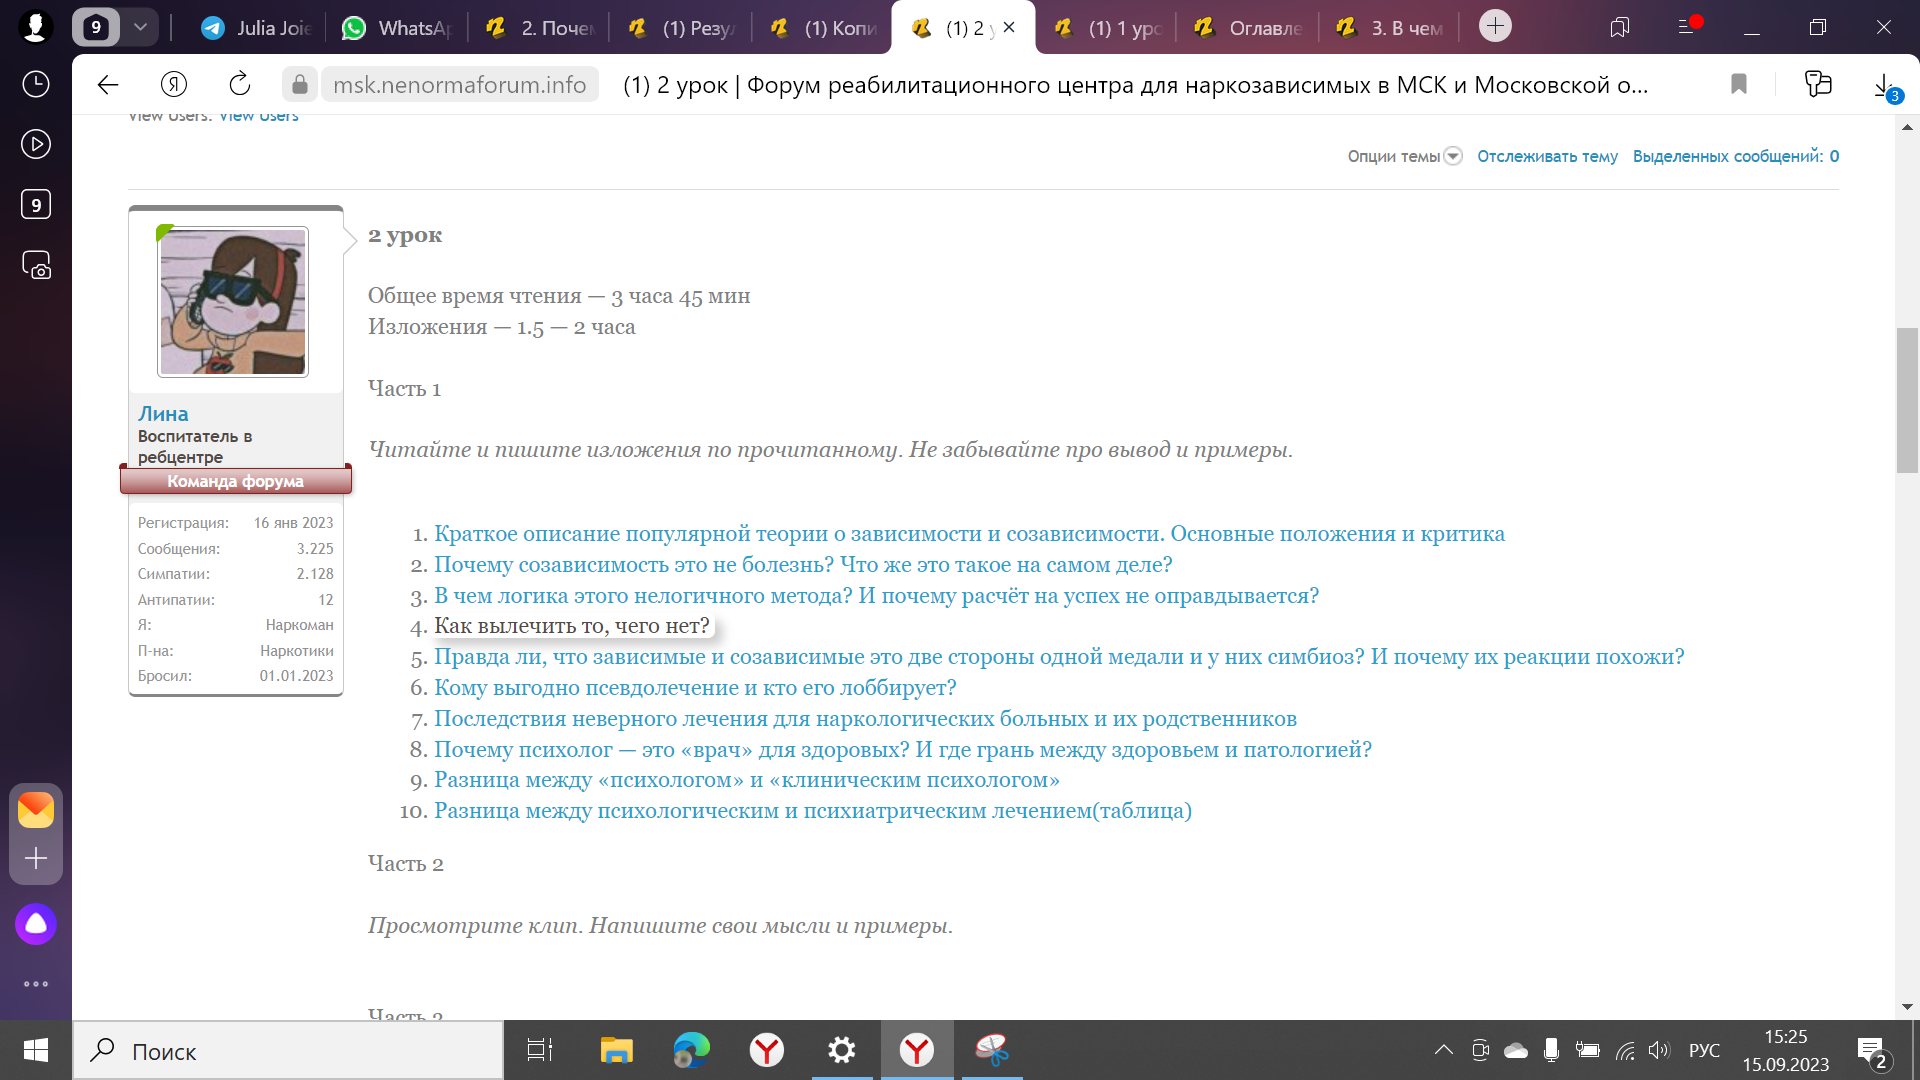Click the vertical page scrollbar thumb
Viewport: 1920px width, 1080px height.
coord(1907,400)
